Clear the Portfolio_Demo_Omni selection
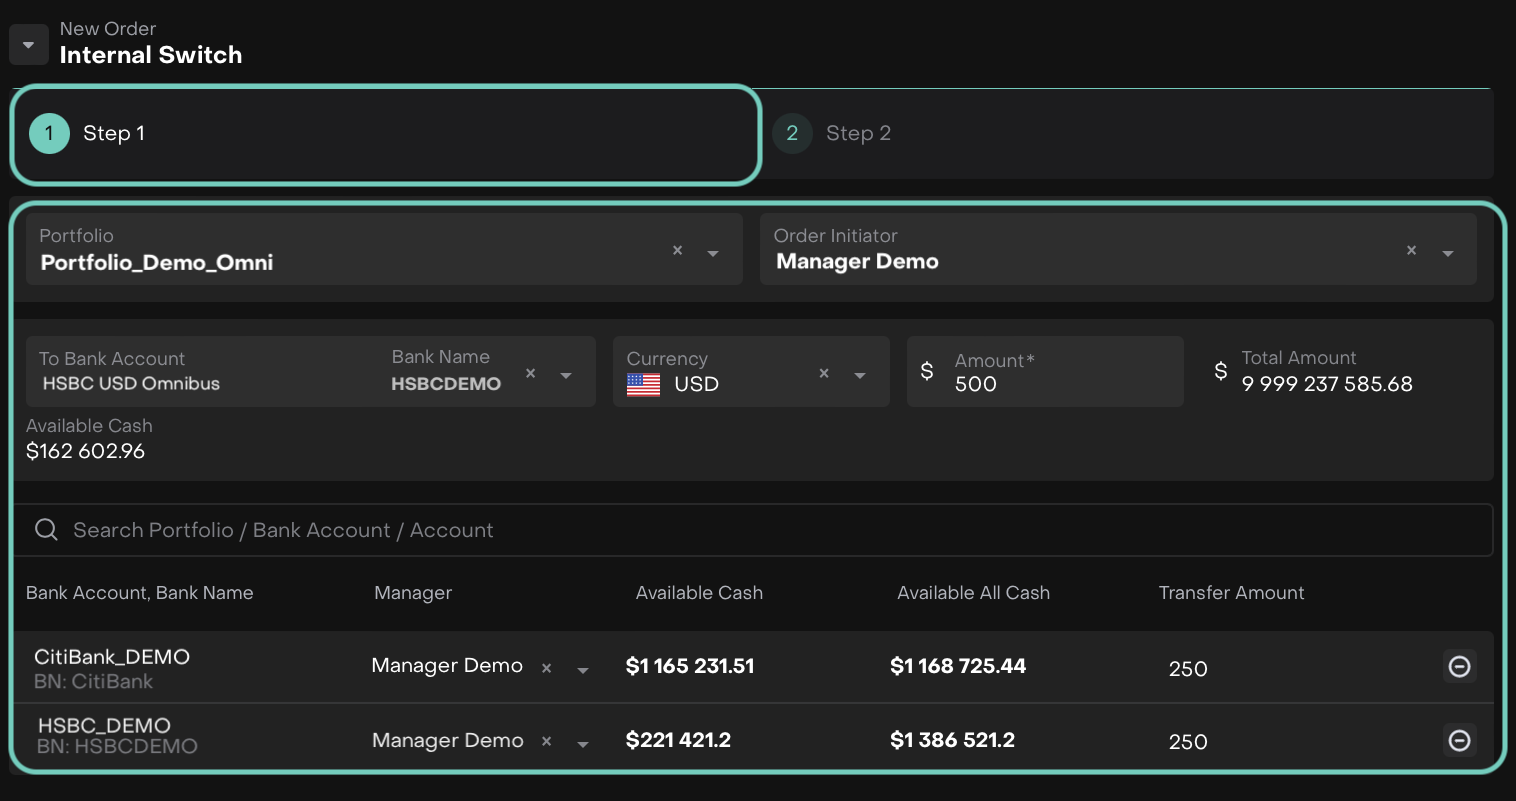Image resolution: width=1516 pixels, height=801 pixels. (x=677, y=251)
